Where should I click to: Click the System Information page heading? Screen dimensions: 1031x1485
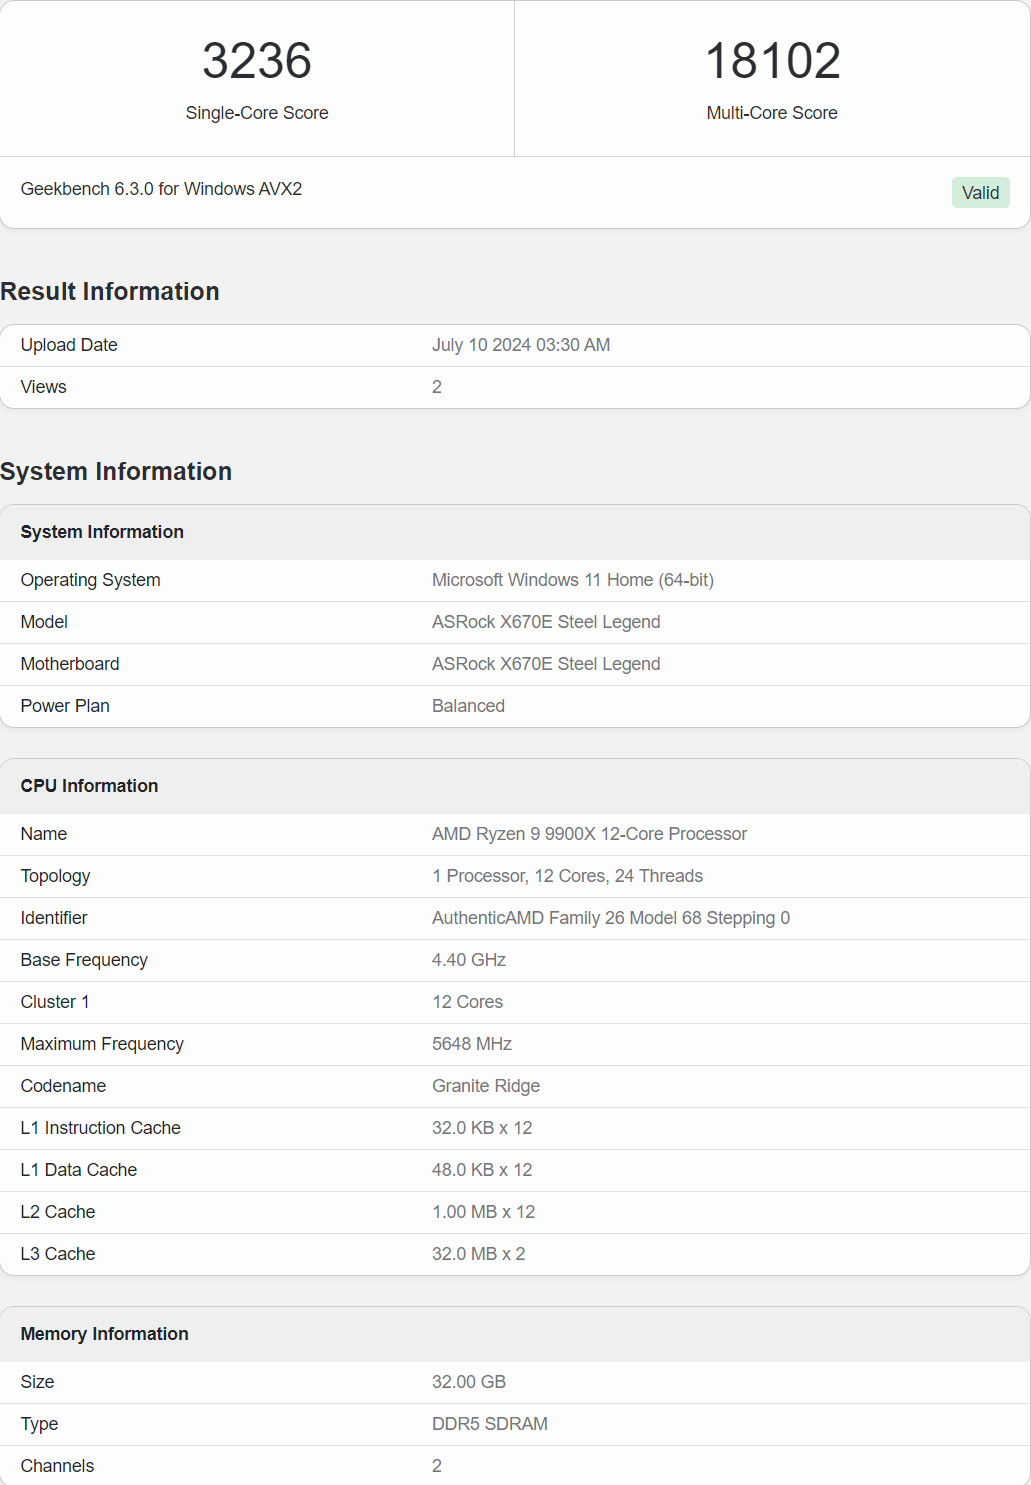(116, 471)
